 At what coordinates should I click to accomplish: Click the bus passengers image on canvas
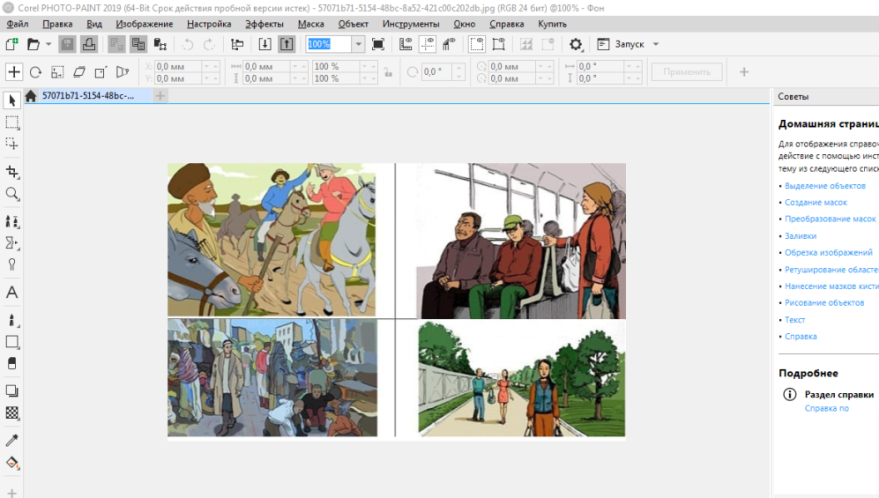tap(520, 241)
